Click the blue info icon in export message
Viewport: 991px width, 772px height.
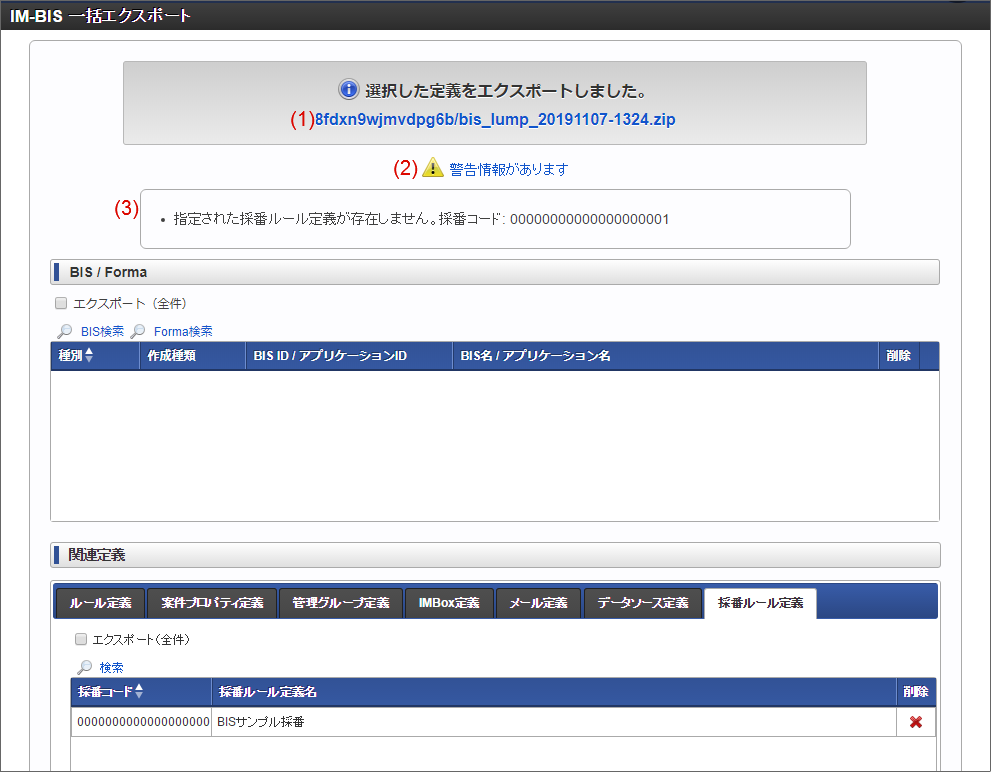[x=348, y=90]
